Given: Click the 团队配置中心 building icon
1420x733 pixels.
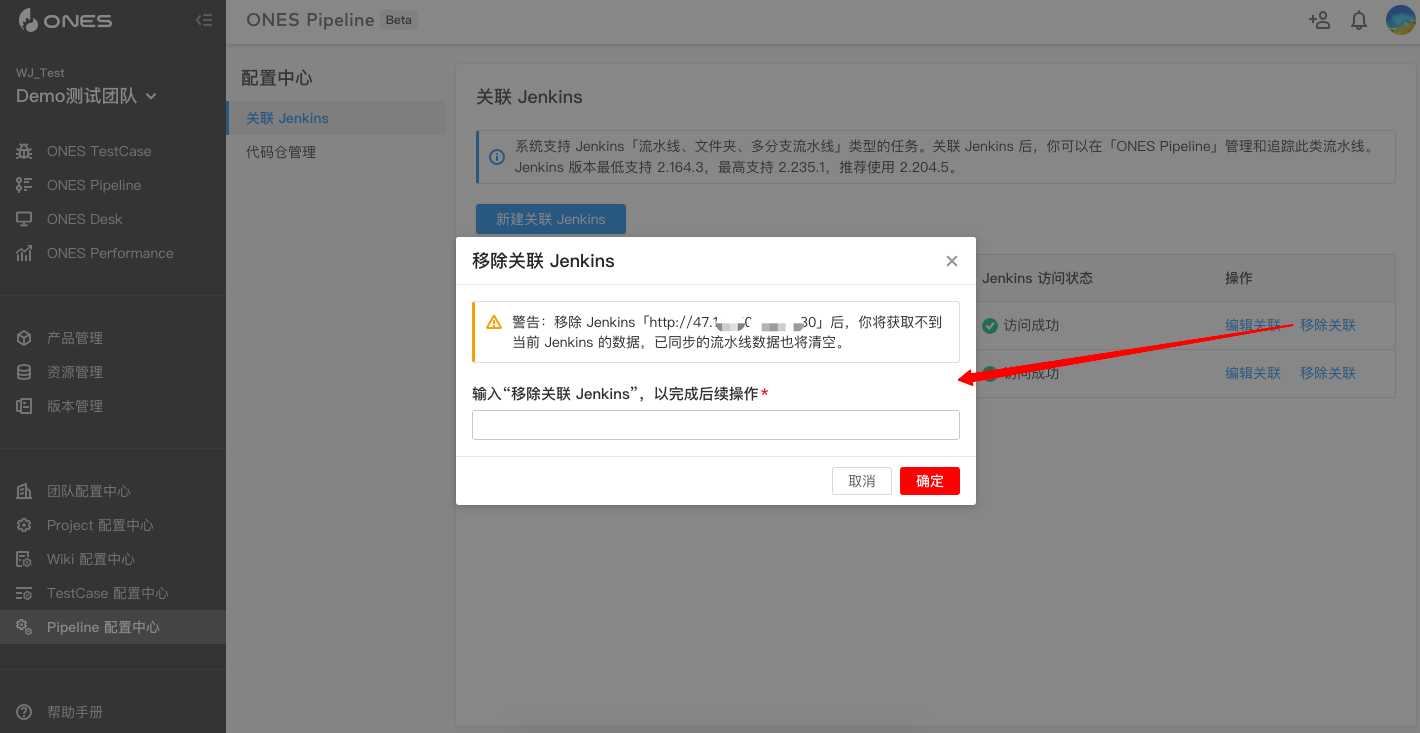Looking at the screenshot, I should click(x=24, y=491).
